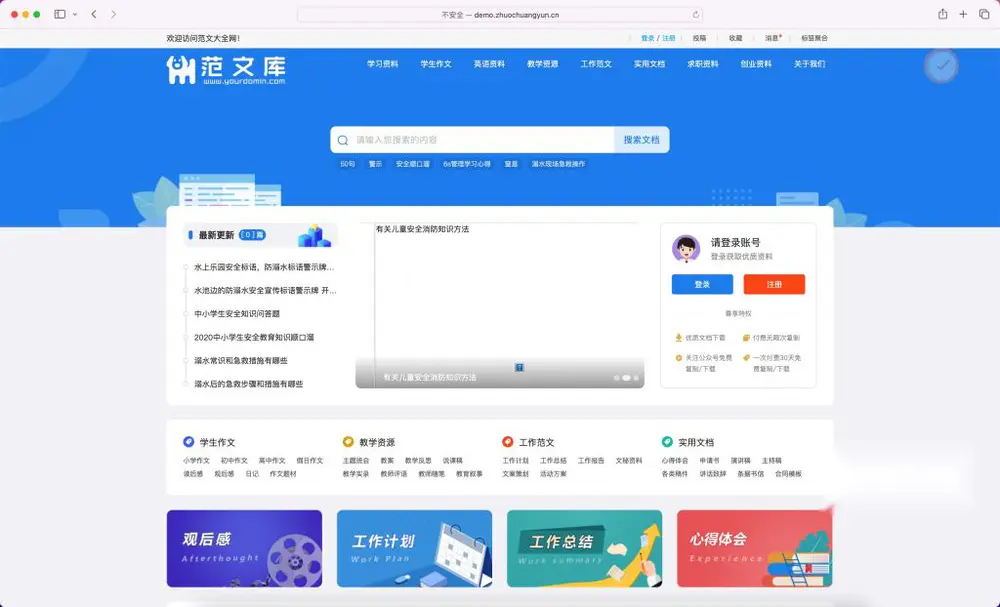Viewport: 1000px width, 607px height.
Task: Click hot search tag 溺水现场急救操作
Action: [x=559, y=164]
